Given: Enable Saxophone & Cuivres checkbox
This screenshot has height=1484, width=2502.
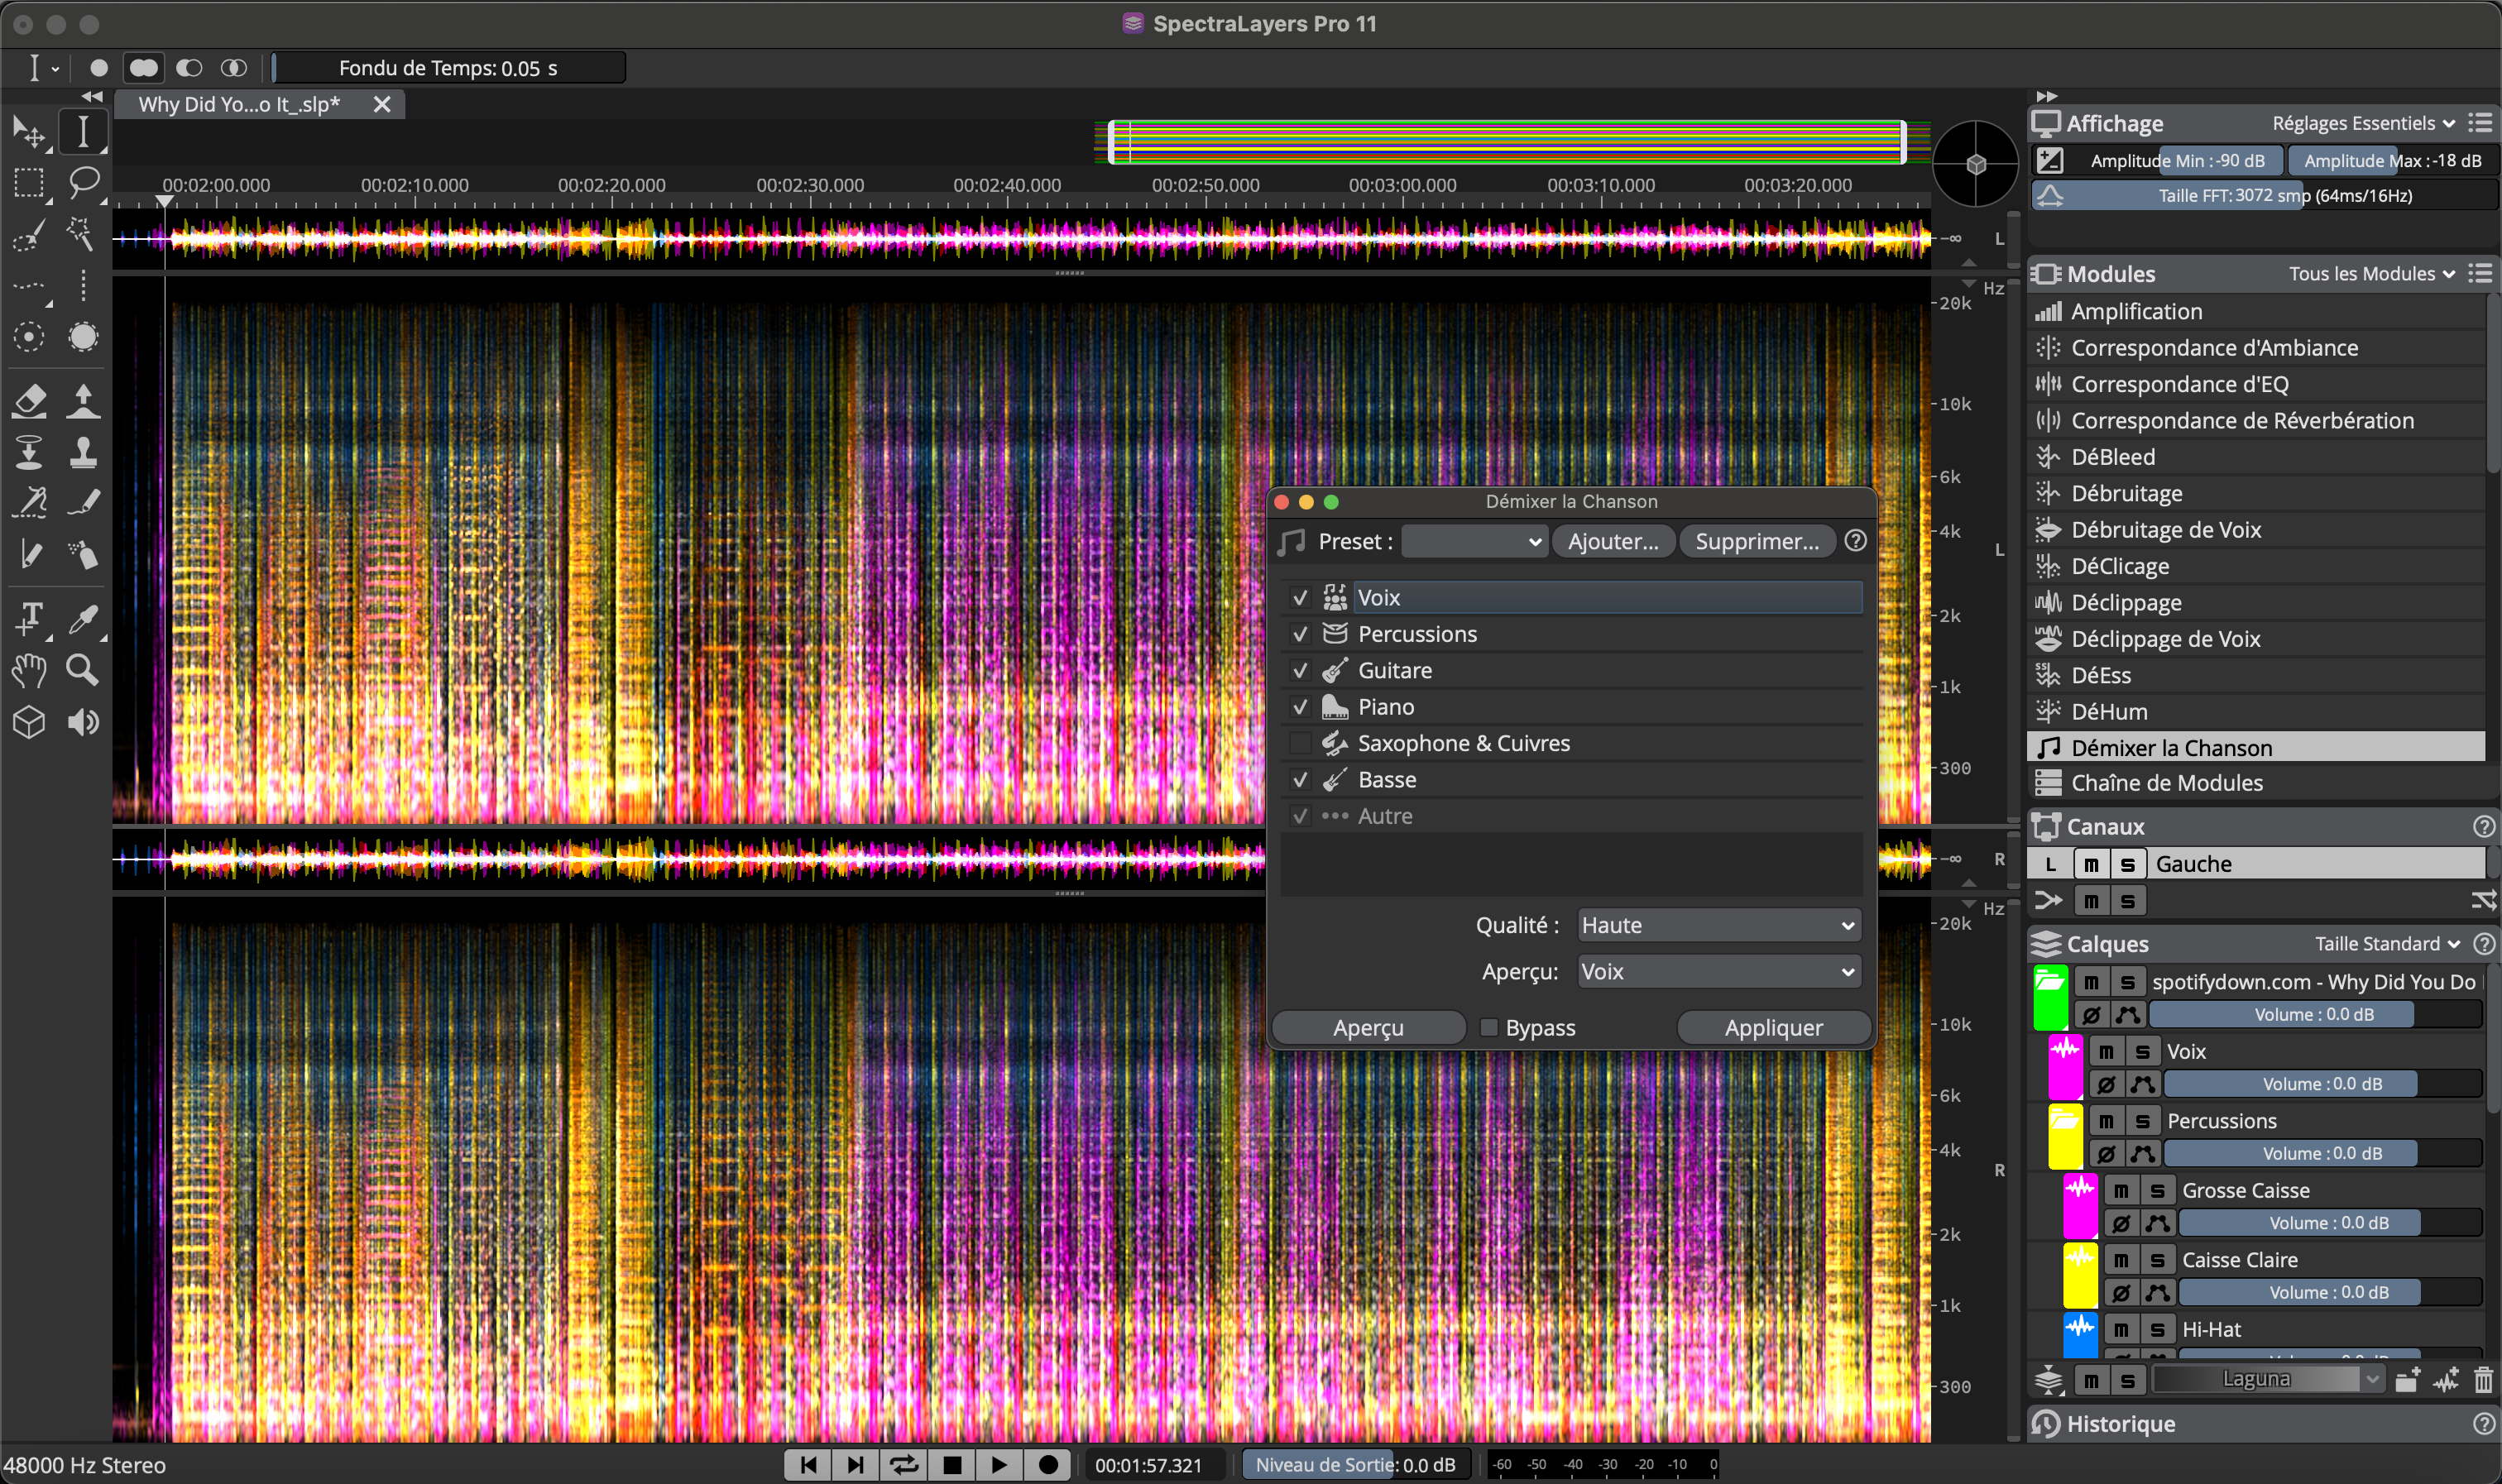Looking at the screenshot, I should [1300, 743].
